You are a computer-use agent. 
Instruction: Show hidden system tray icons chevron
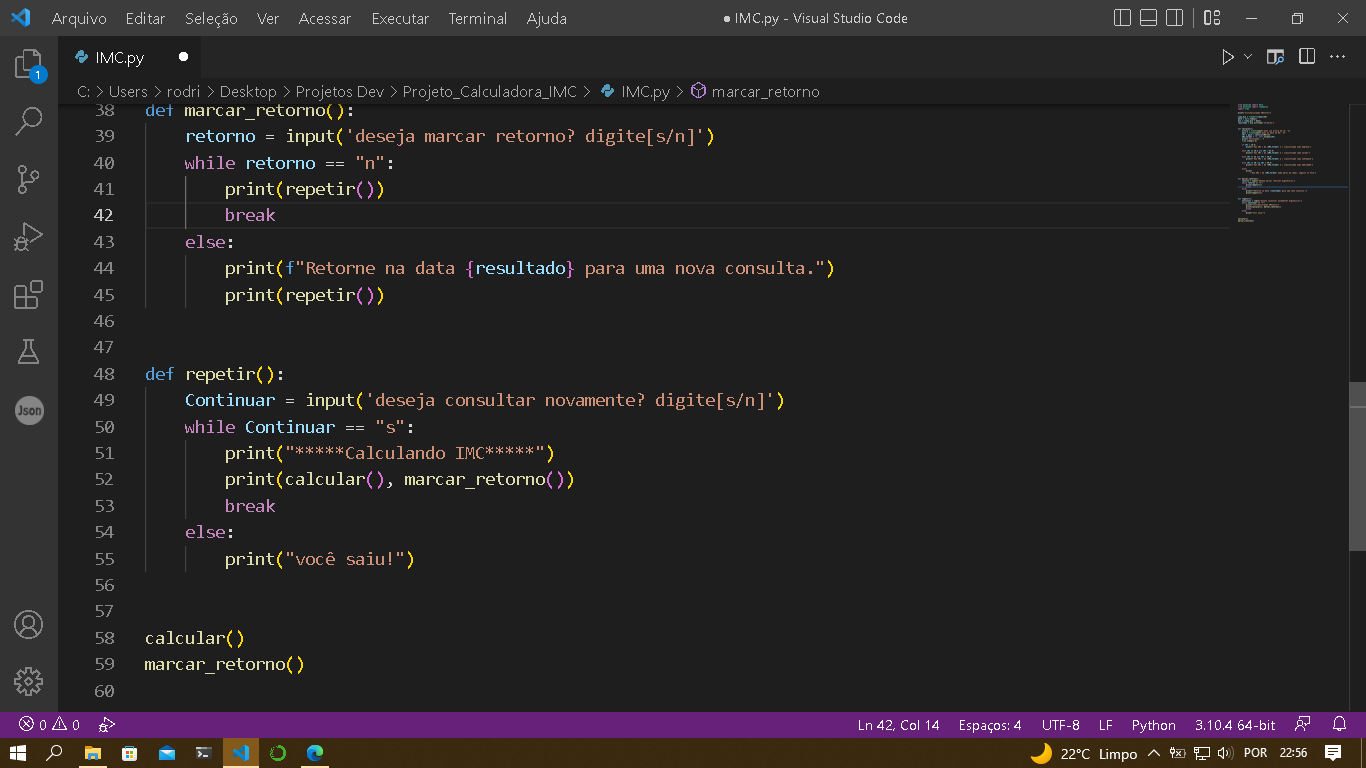tap(1153, 753)
